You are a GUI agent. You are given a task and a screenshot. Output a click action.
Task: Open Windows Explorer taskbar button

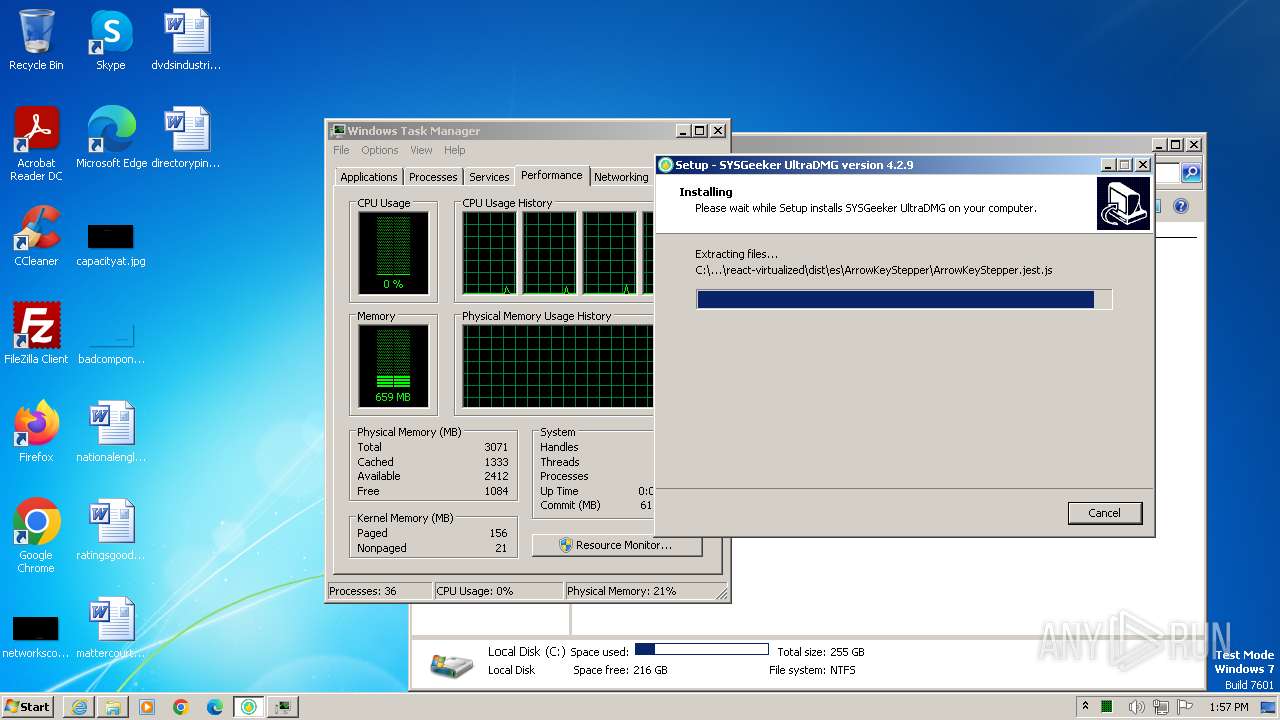tap(113, 707)
